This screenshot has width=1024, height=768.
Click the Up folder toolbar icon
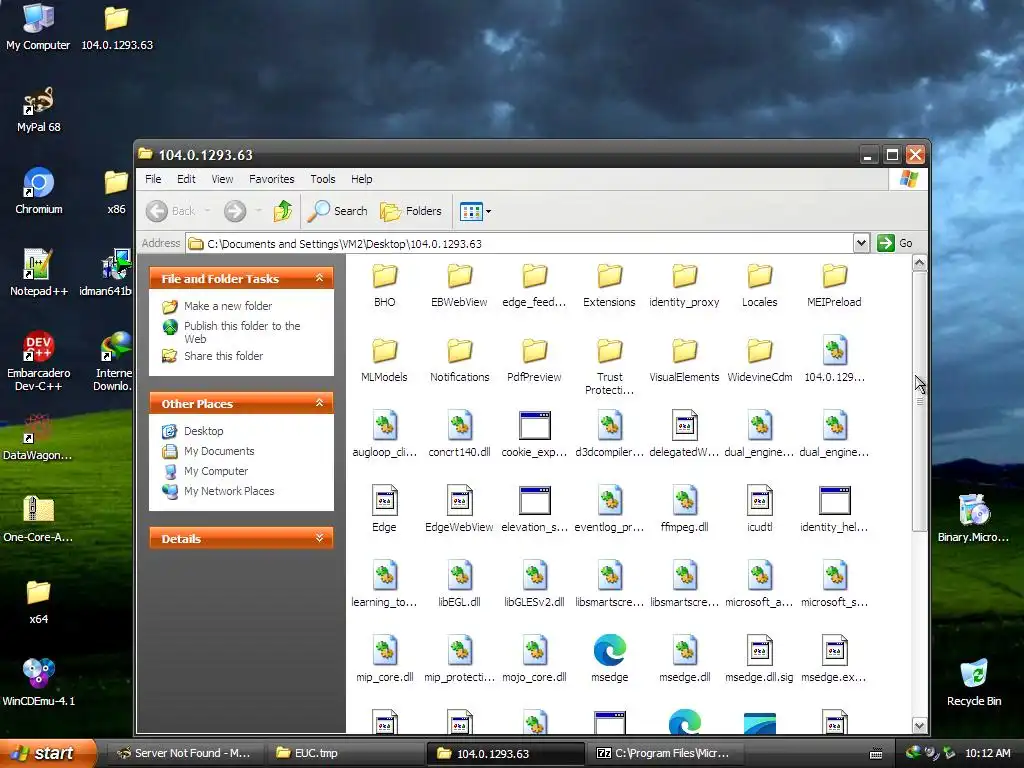coord(283,211)
